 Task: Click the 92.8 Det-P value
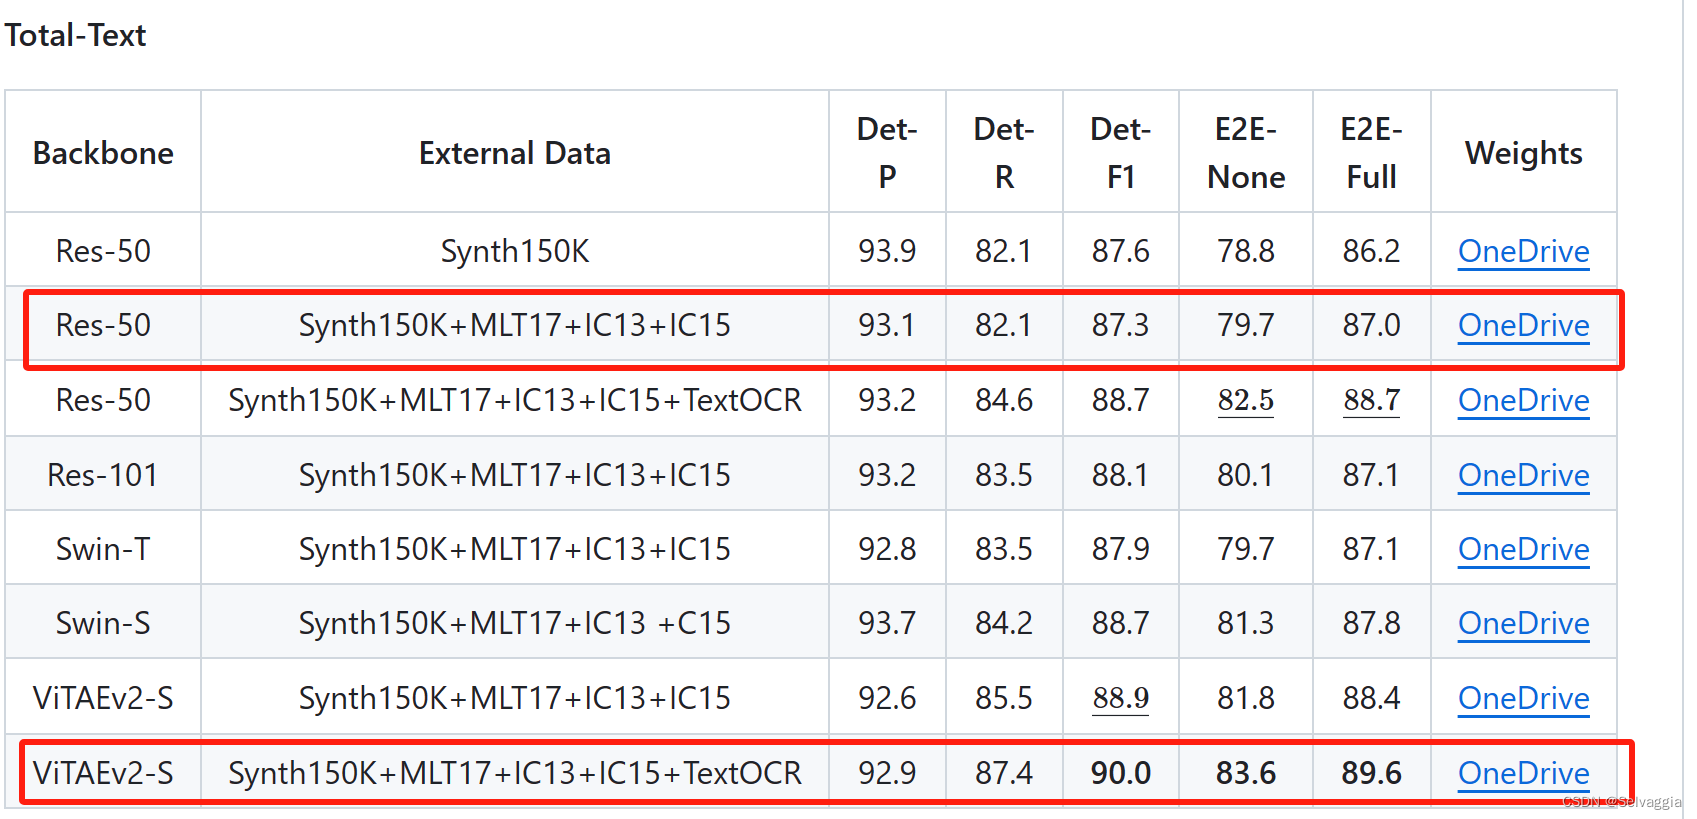click(x=887, y=549)
